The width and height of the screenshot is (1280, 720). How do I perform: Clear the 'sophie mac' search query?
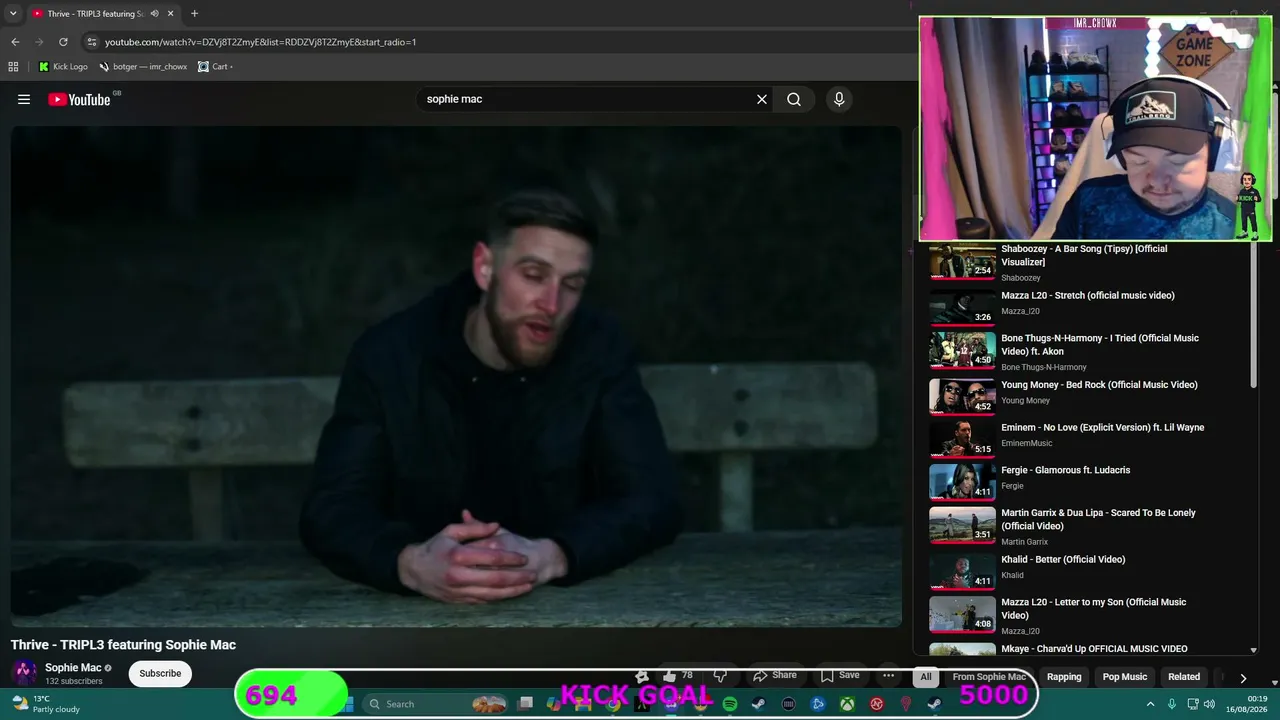(x=762, y=99)
